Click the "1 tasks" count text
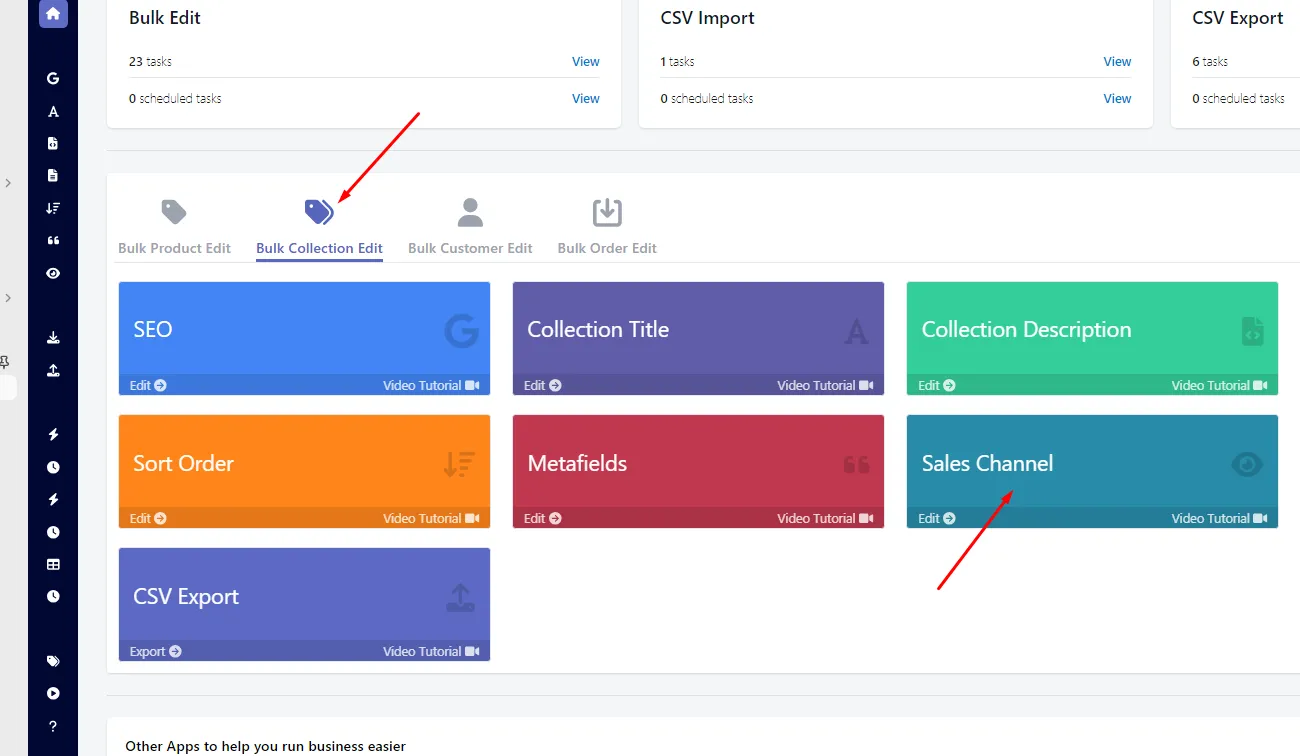The height and width of the screenshot is (756, 1300). pyautogui.click(x=677, y=62)
